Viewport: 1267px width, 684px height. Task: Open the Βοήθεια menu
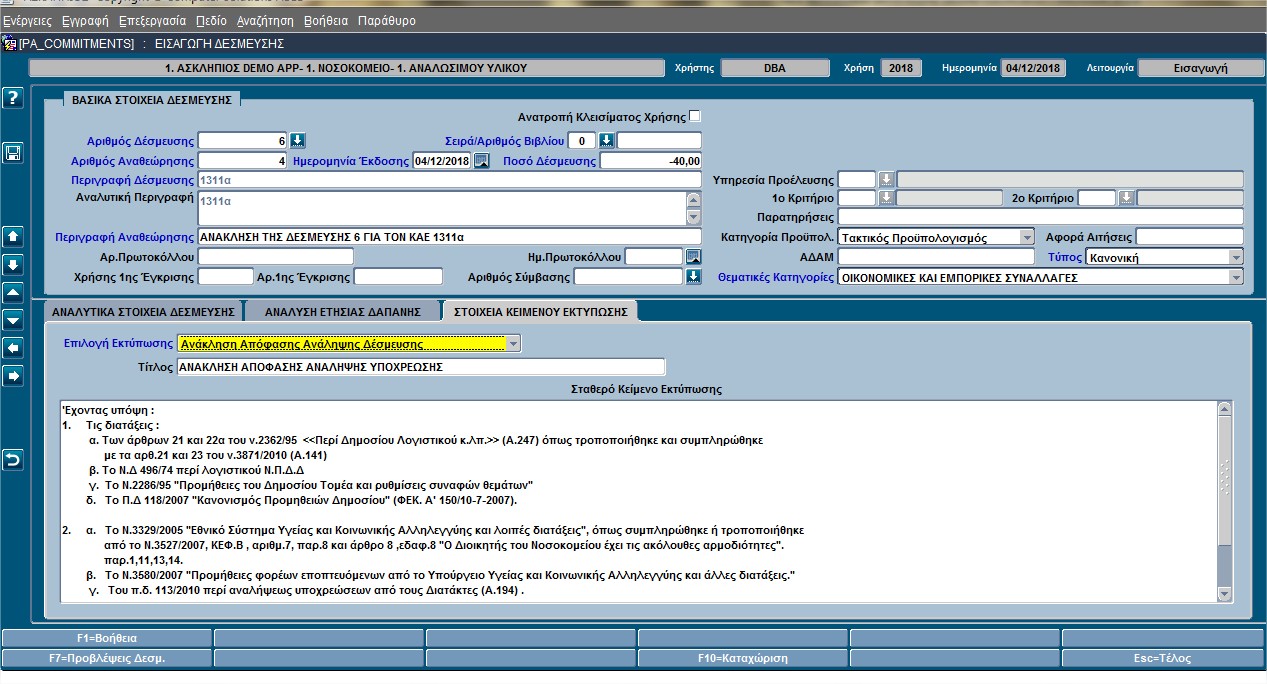(x=325, y=20)
